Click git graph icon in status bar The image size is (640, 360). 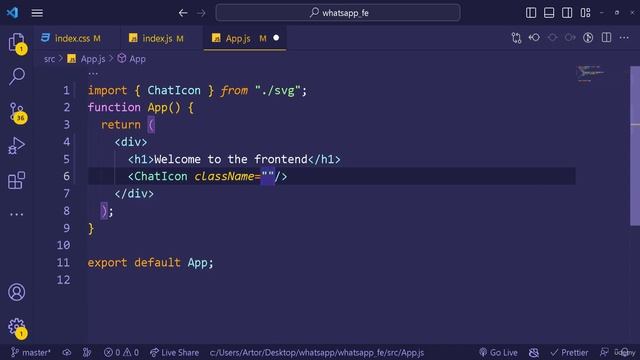pyautogui.click(x=87, y=352)
